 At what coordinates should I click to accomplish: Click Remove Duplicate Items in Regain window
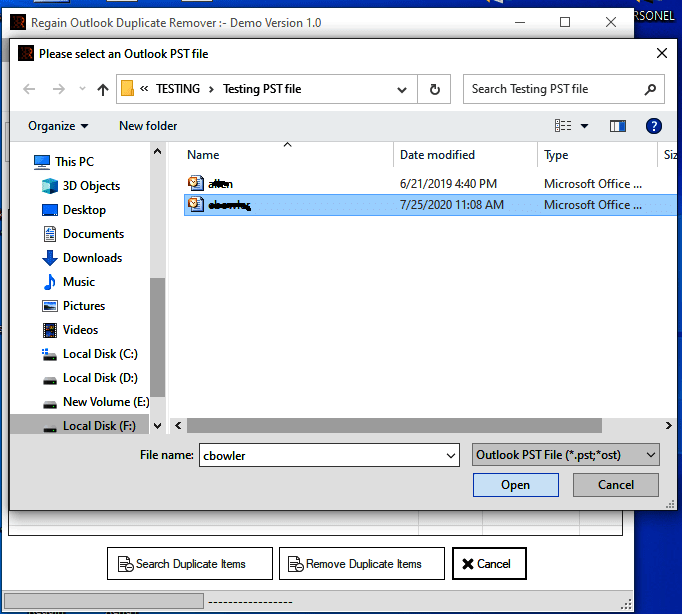(361, 564)
